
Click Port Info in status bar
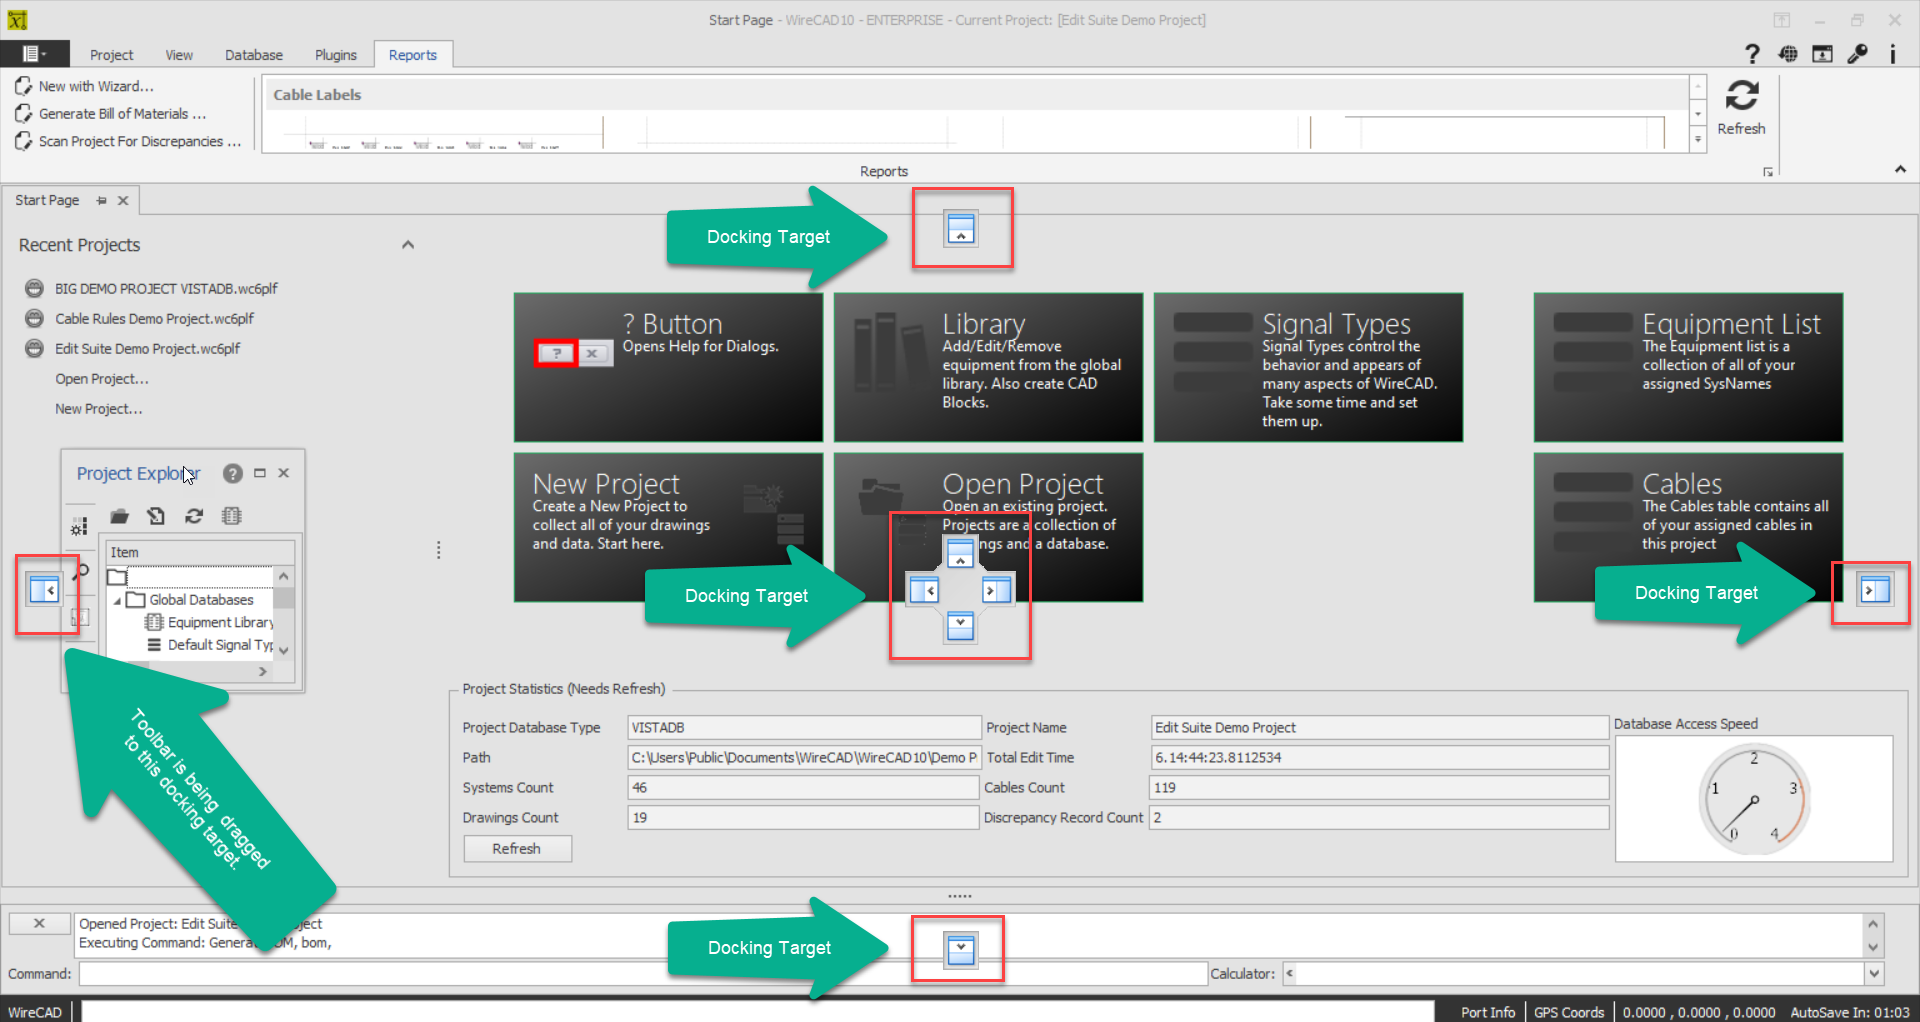1487,1011
